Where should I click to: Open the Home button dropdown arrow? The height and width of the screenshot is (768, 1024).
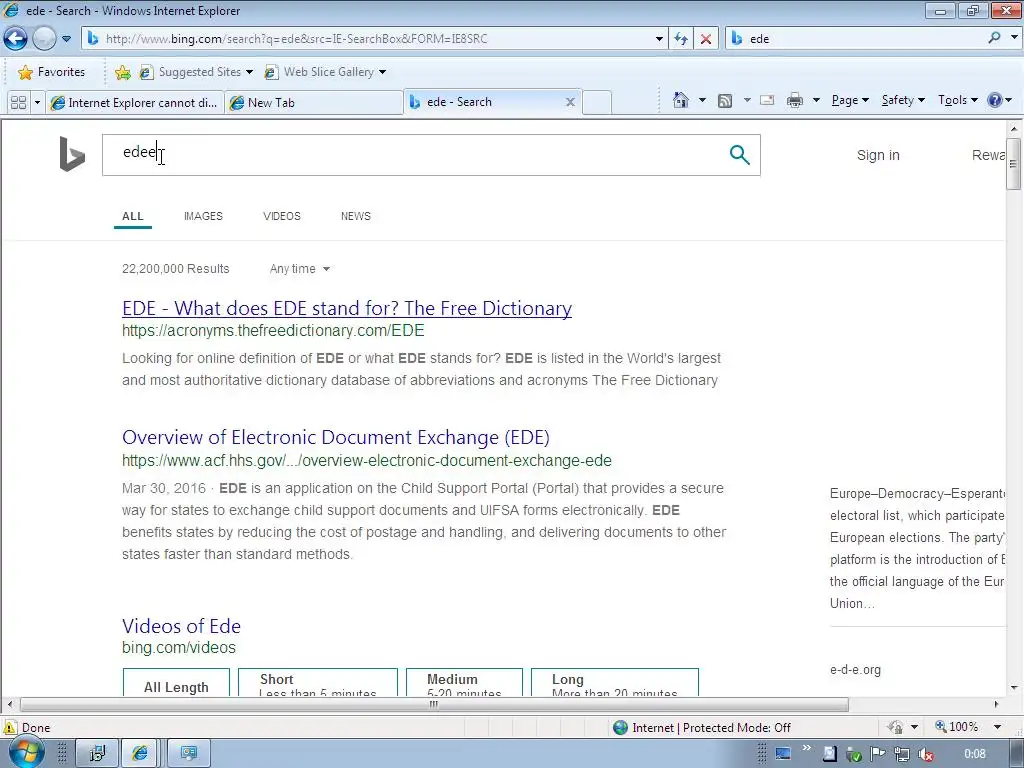pyautogui.click(x=703, y=100)
